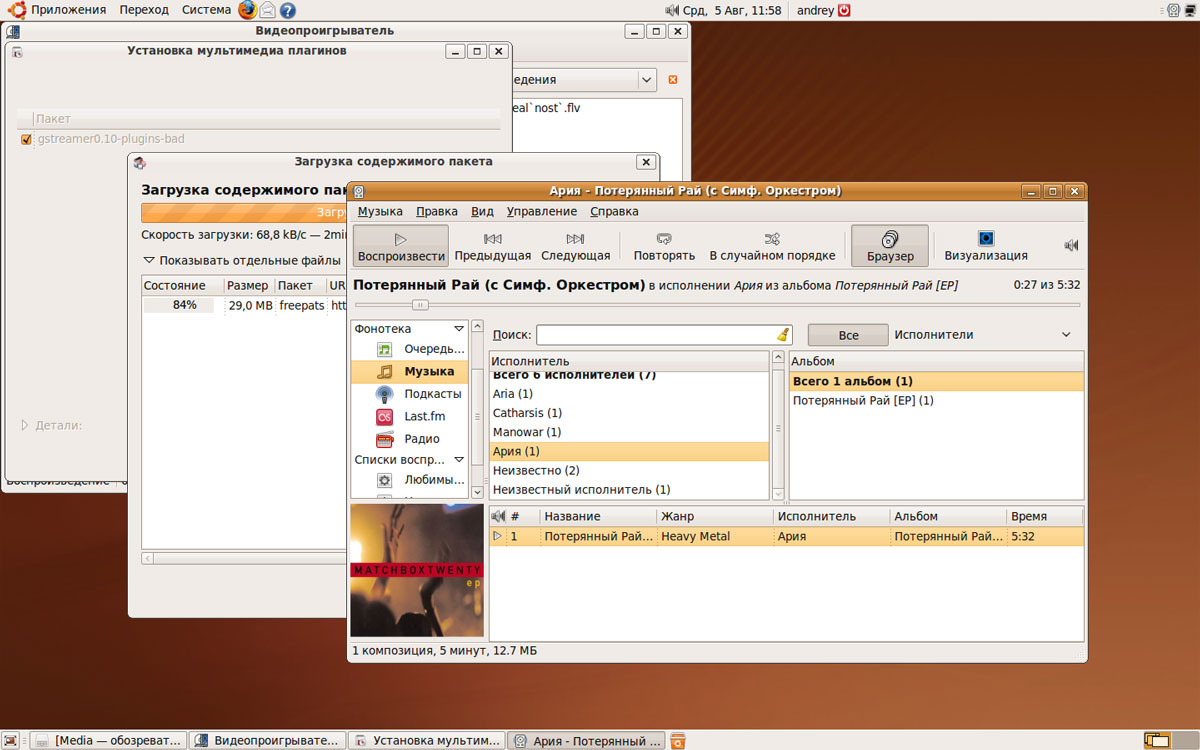Screen dimensions: 1200x750
Task: Collapse the Фонотека sidebar section
Action: point(459,328)
